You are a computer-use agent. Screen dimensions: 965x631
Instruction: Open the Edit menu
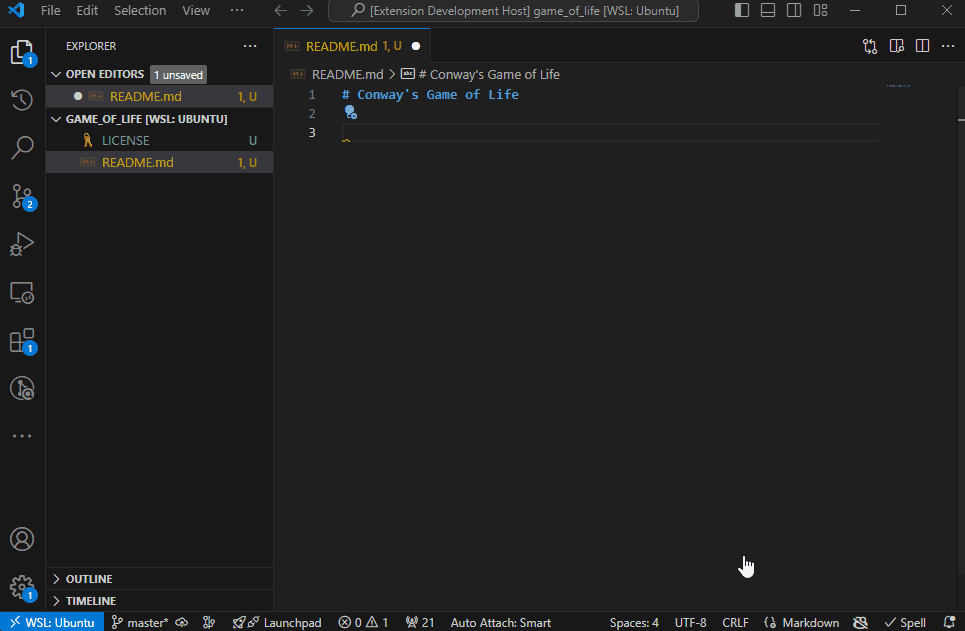(x=87, y=10)
